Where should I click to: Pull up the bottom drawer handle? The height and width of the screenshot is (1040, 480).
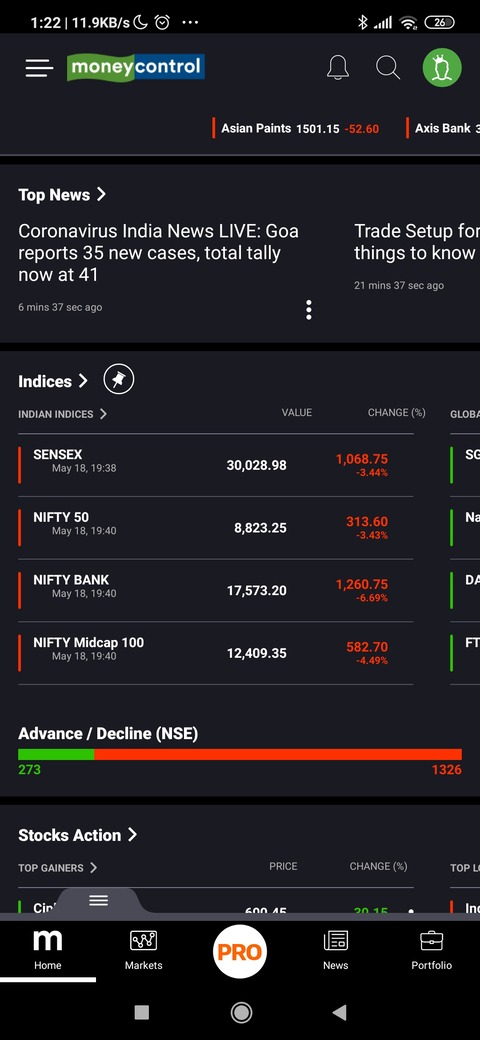pos(99,900)
